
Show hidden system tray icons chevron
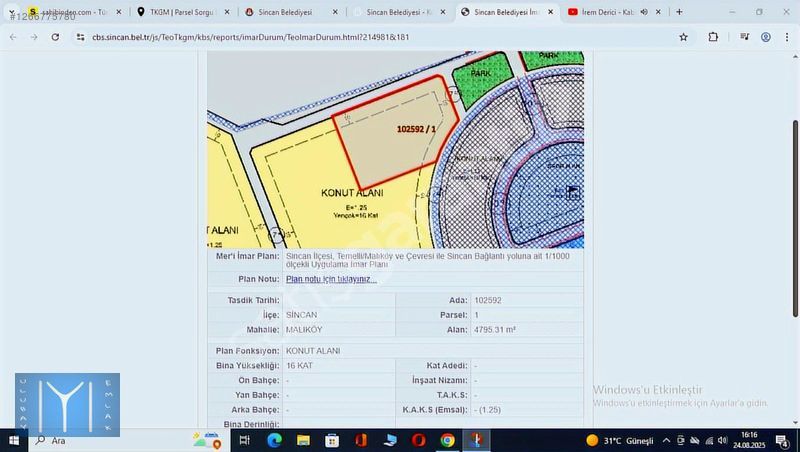[x=666, y=440]
